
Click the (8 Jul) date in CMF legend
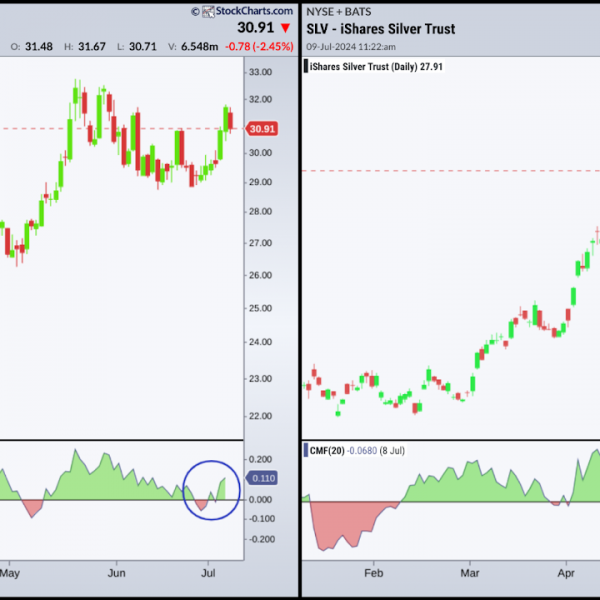[392, 451]
